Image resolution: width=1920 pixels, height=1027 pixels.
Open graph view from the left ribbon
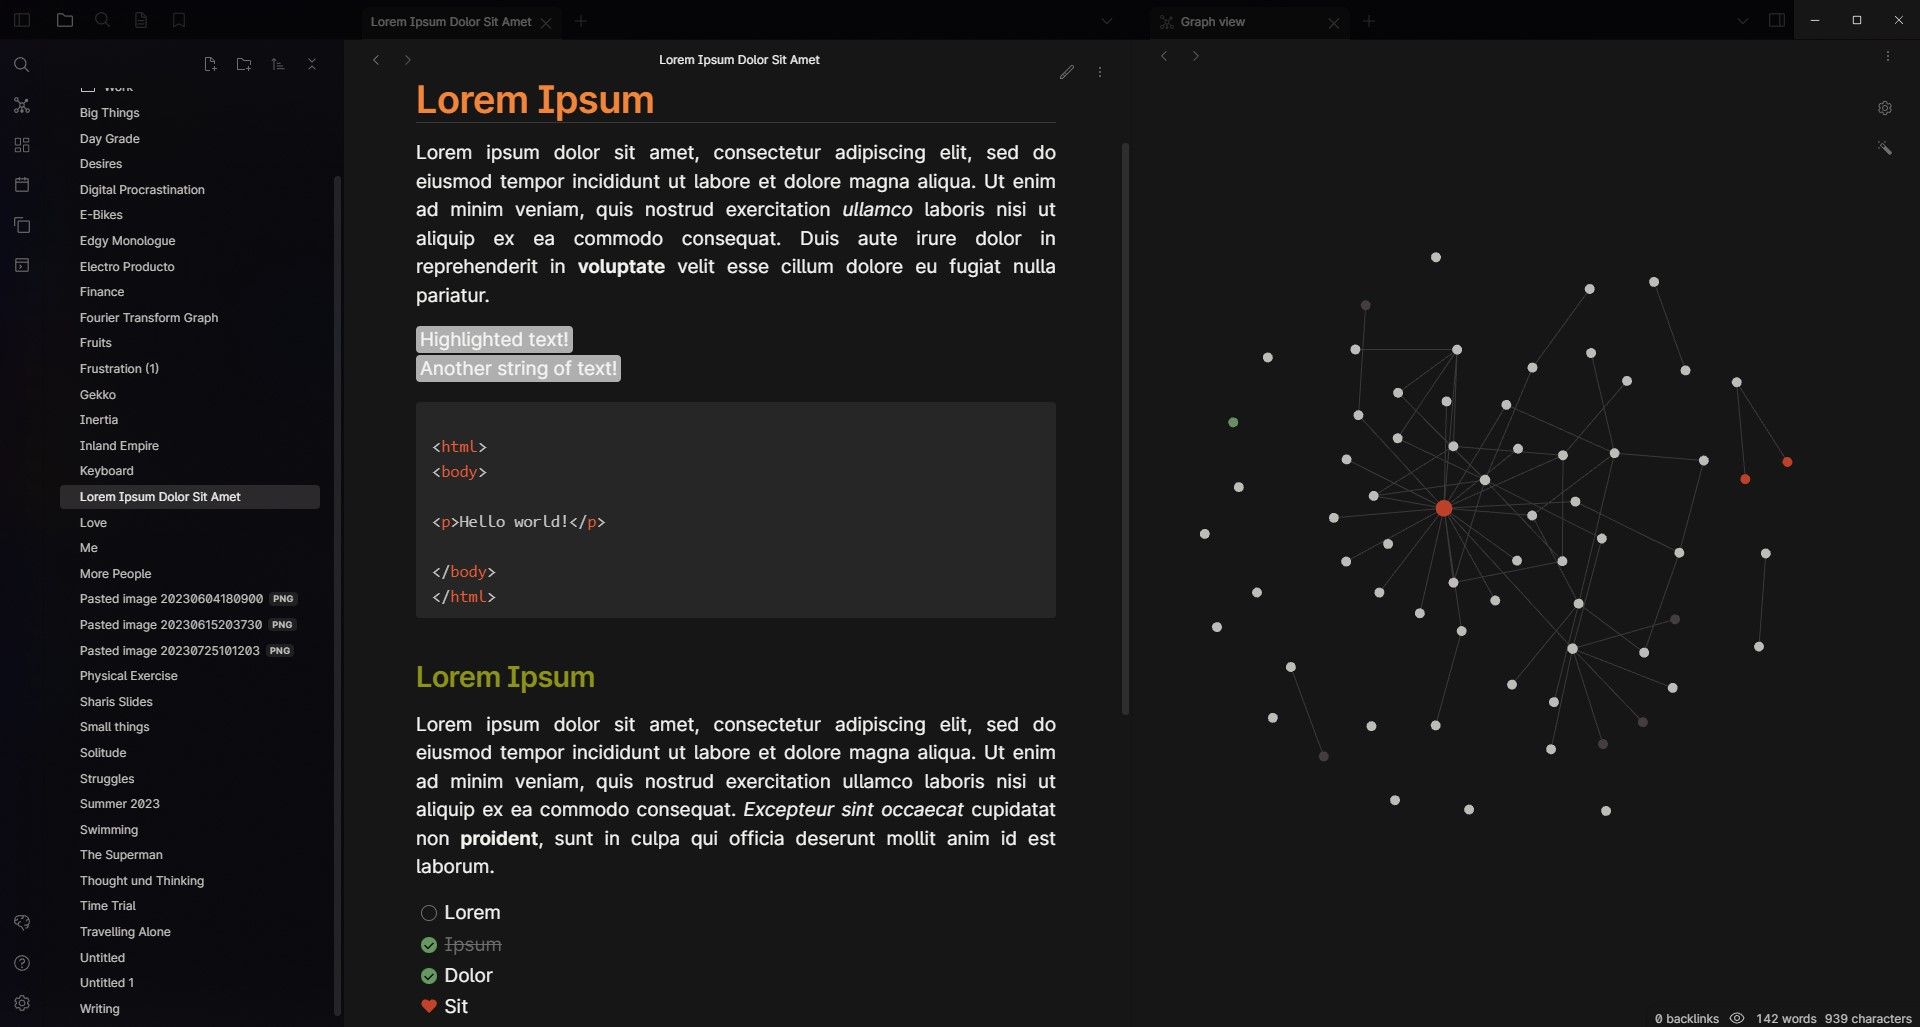pyautogui.click(x=22, y=105)
